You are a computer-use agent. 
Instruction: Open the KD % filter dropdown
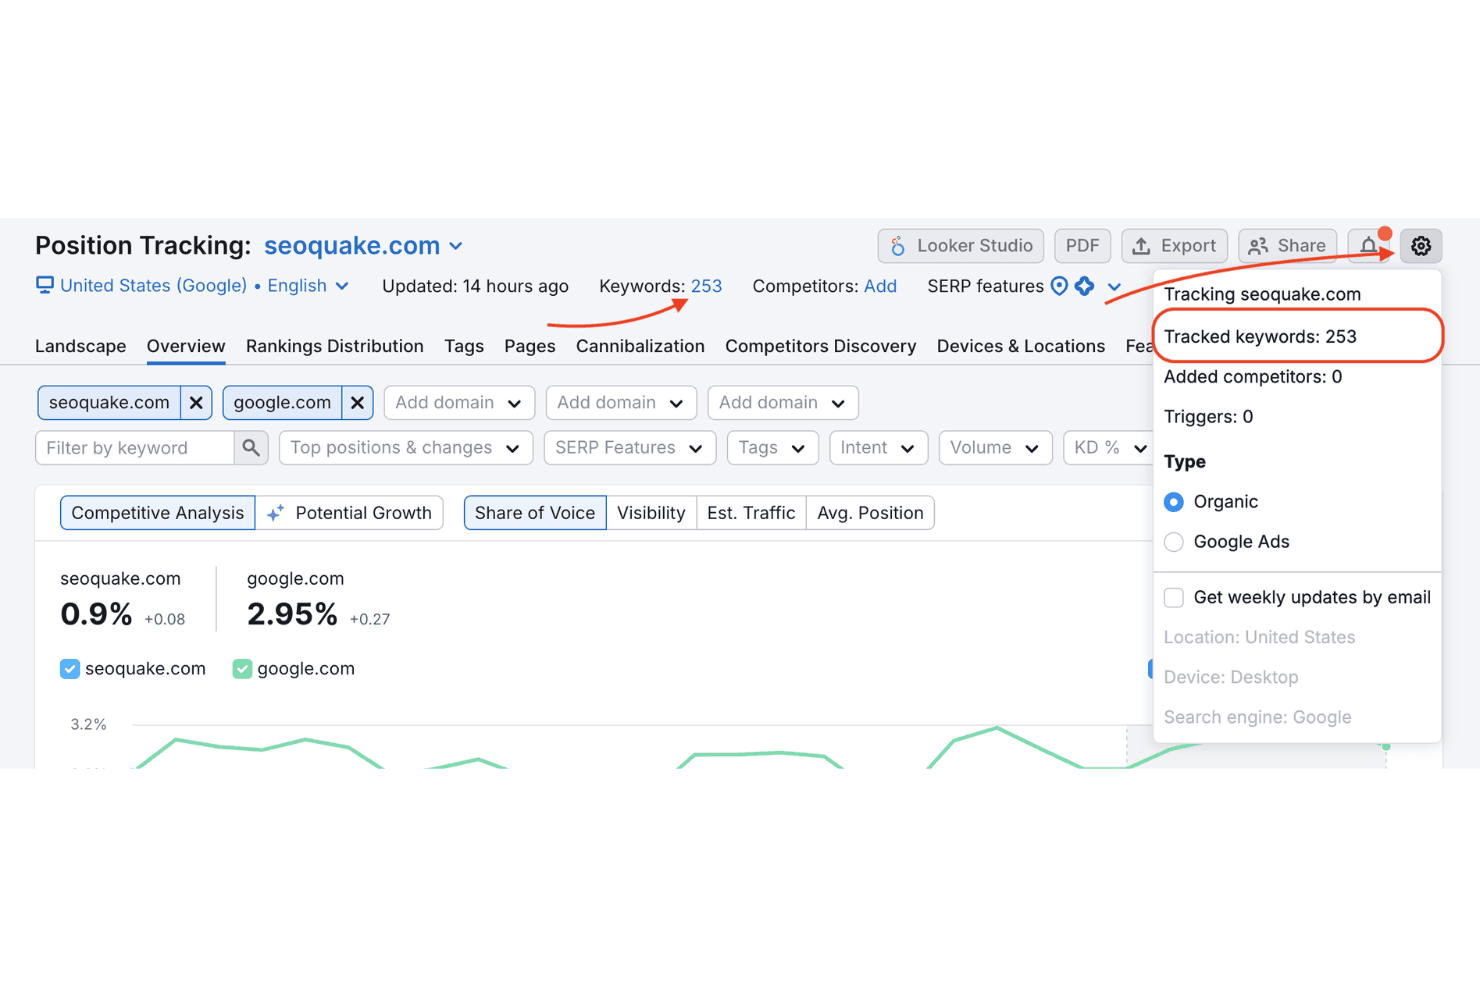pyautogui.click(x=1108, y=448)
